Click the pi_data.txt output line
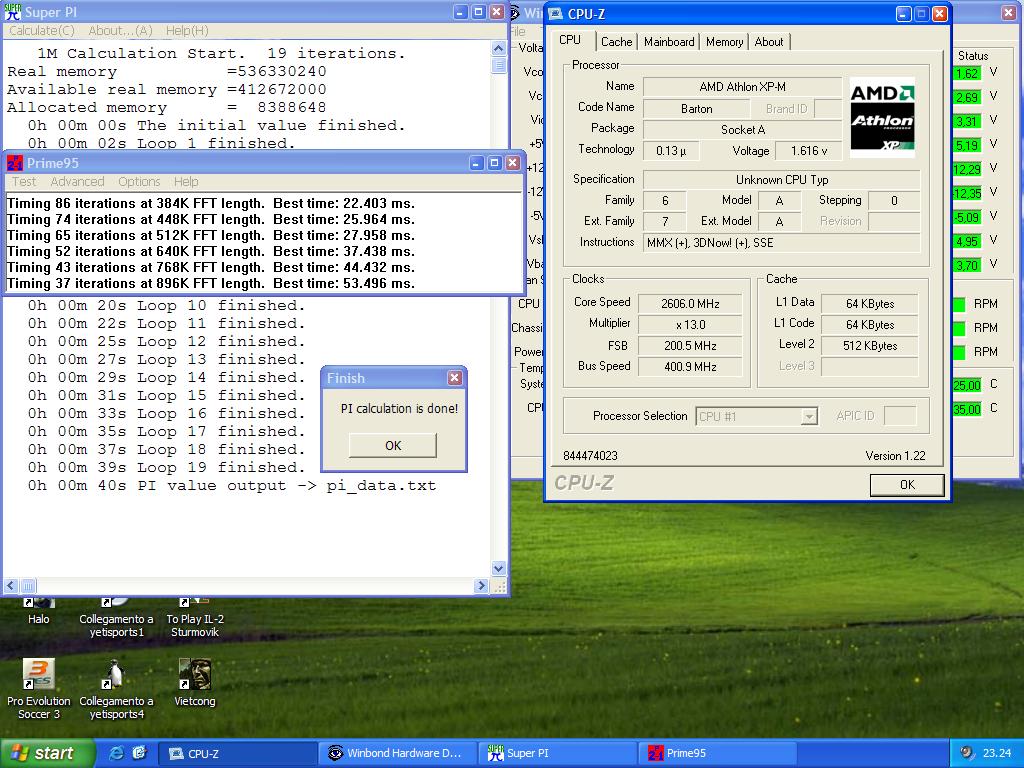Viewport: 1024px width, 768px height. click(x=232, y=486)
